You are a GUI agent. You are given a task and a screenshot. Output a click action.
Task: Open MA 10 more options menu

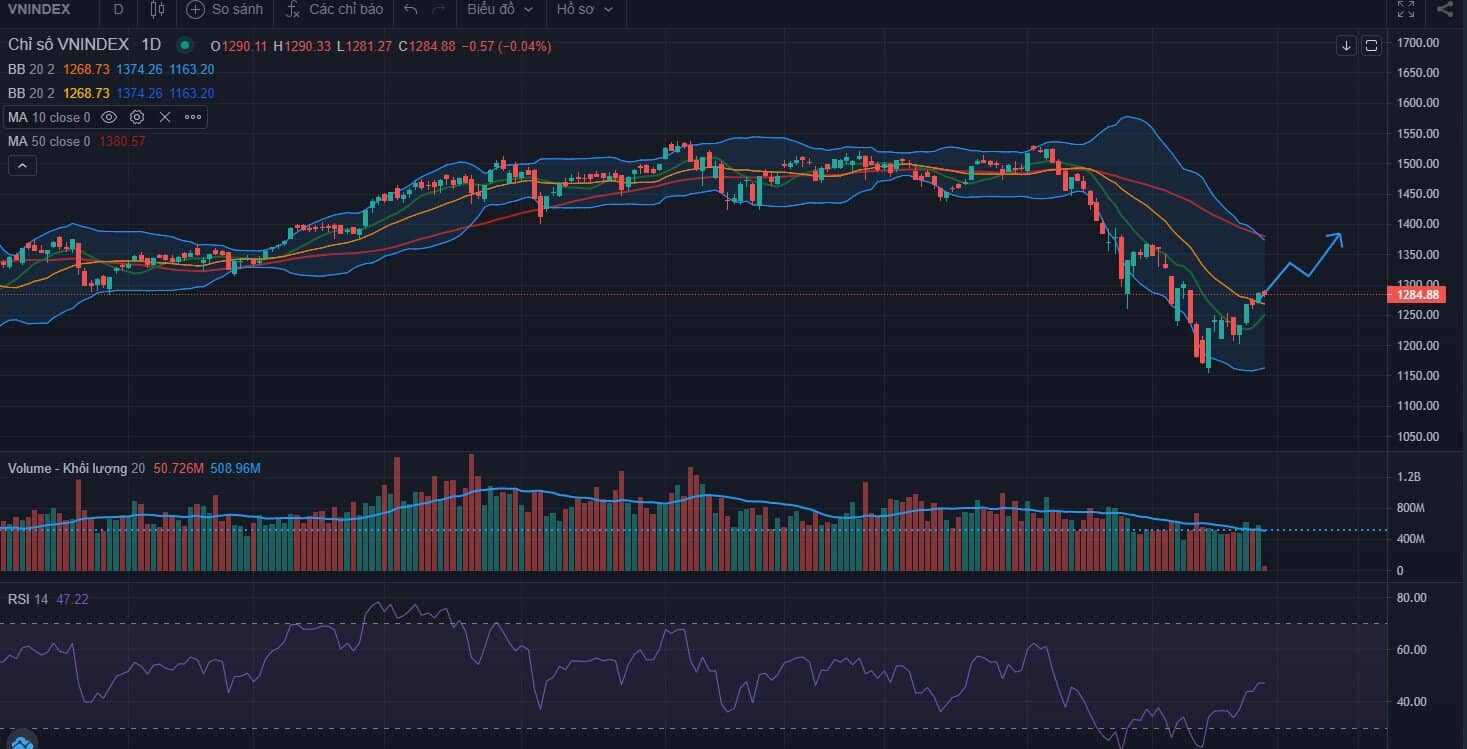click(193, 117)
